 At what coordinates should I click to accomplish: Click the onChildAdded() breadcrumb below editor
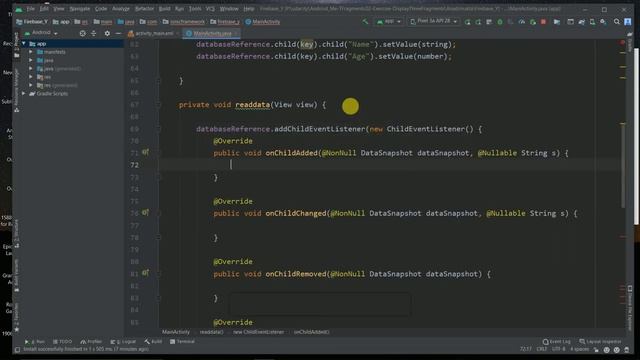pyautogui.click(x=311, y=332)
